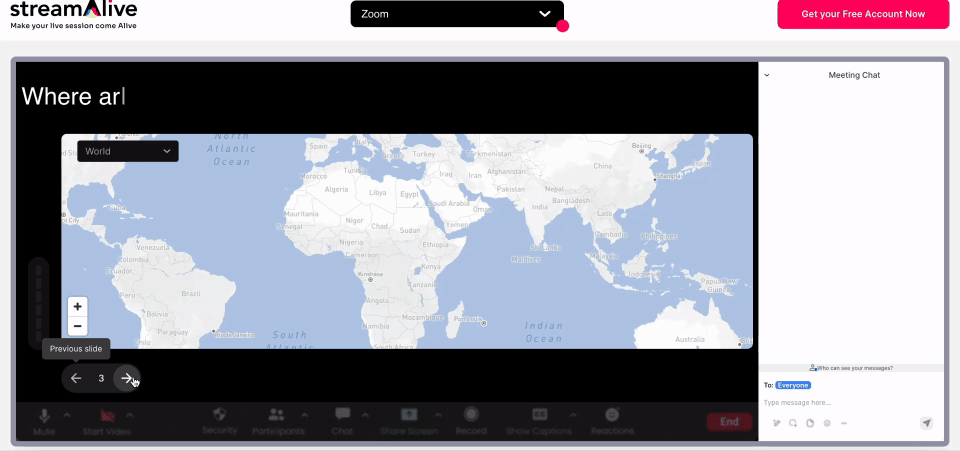Click the Share Screen icon

coord(409,414)
